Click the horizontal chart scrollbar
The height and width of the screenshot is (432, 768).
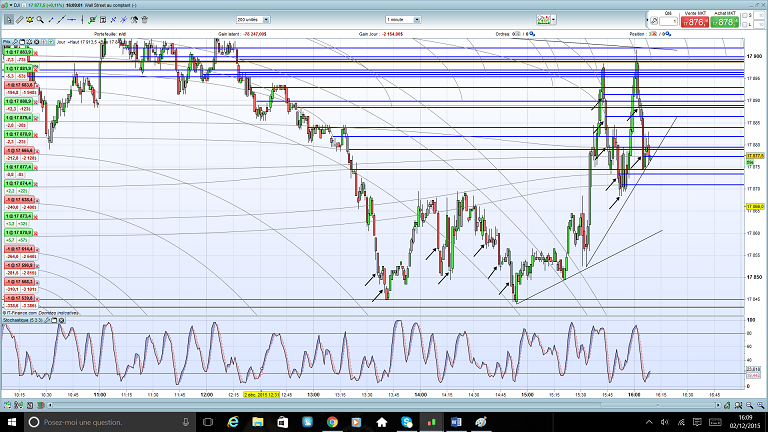[x=384, y=405]
